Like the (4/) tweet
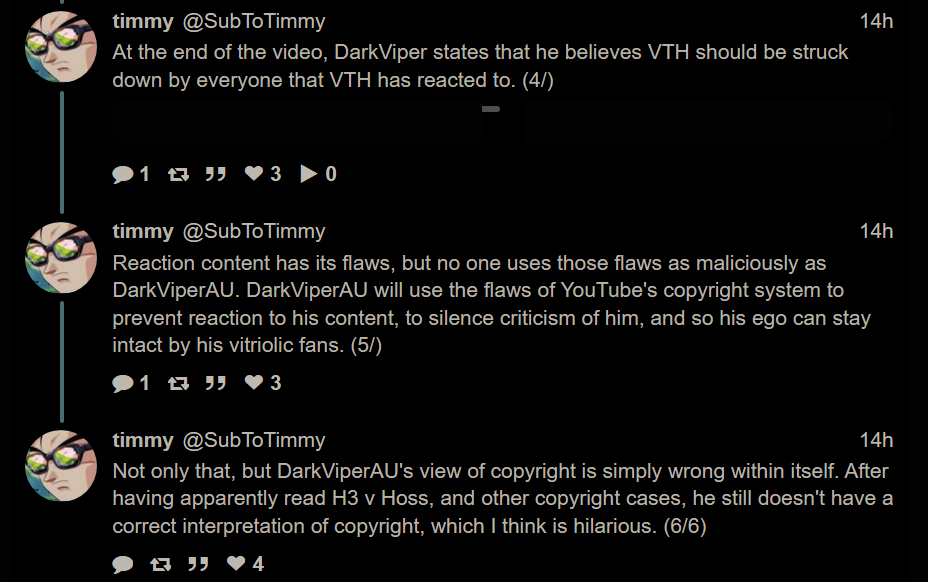The image size is (928, 582). (x=255, y=175)
